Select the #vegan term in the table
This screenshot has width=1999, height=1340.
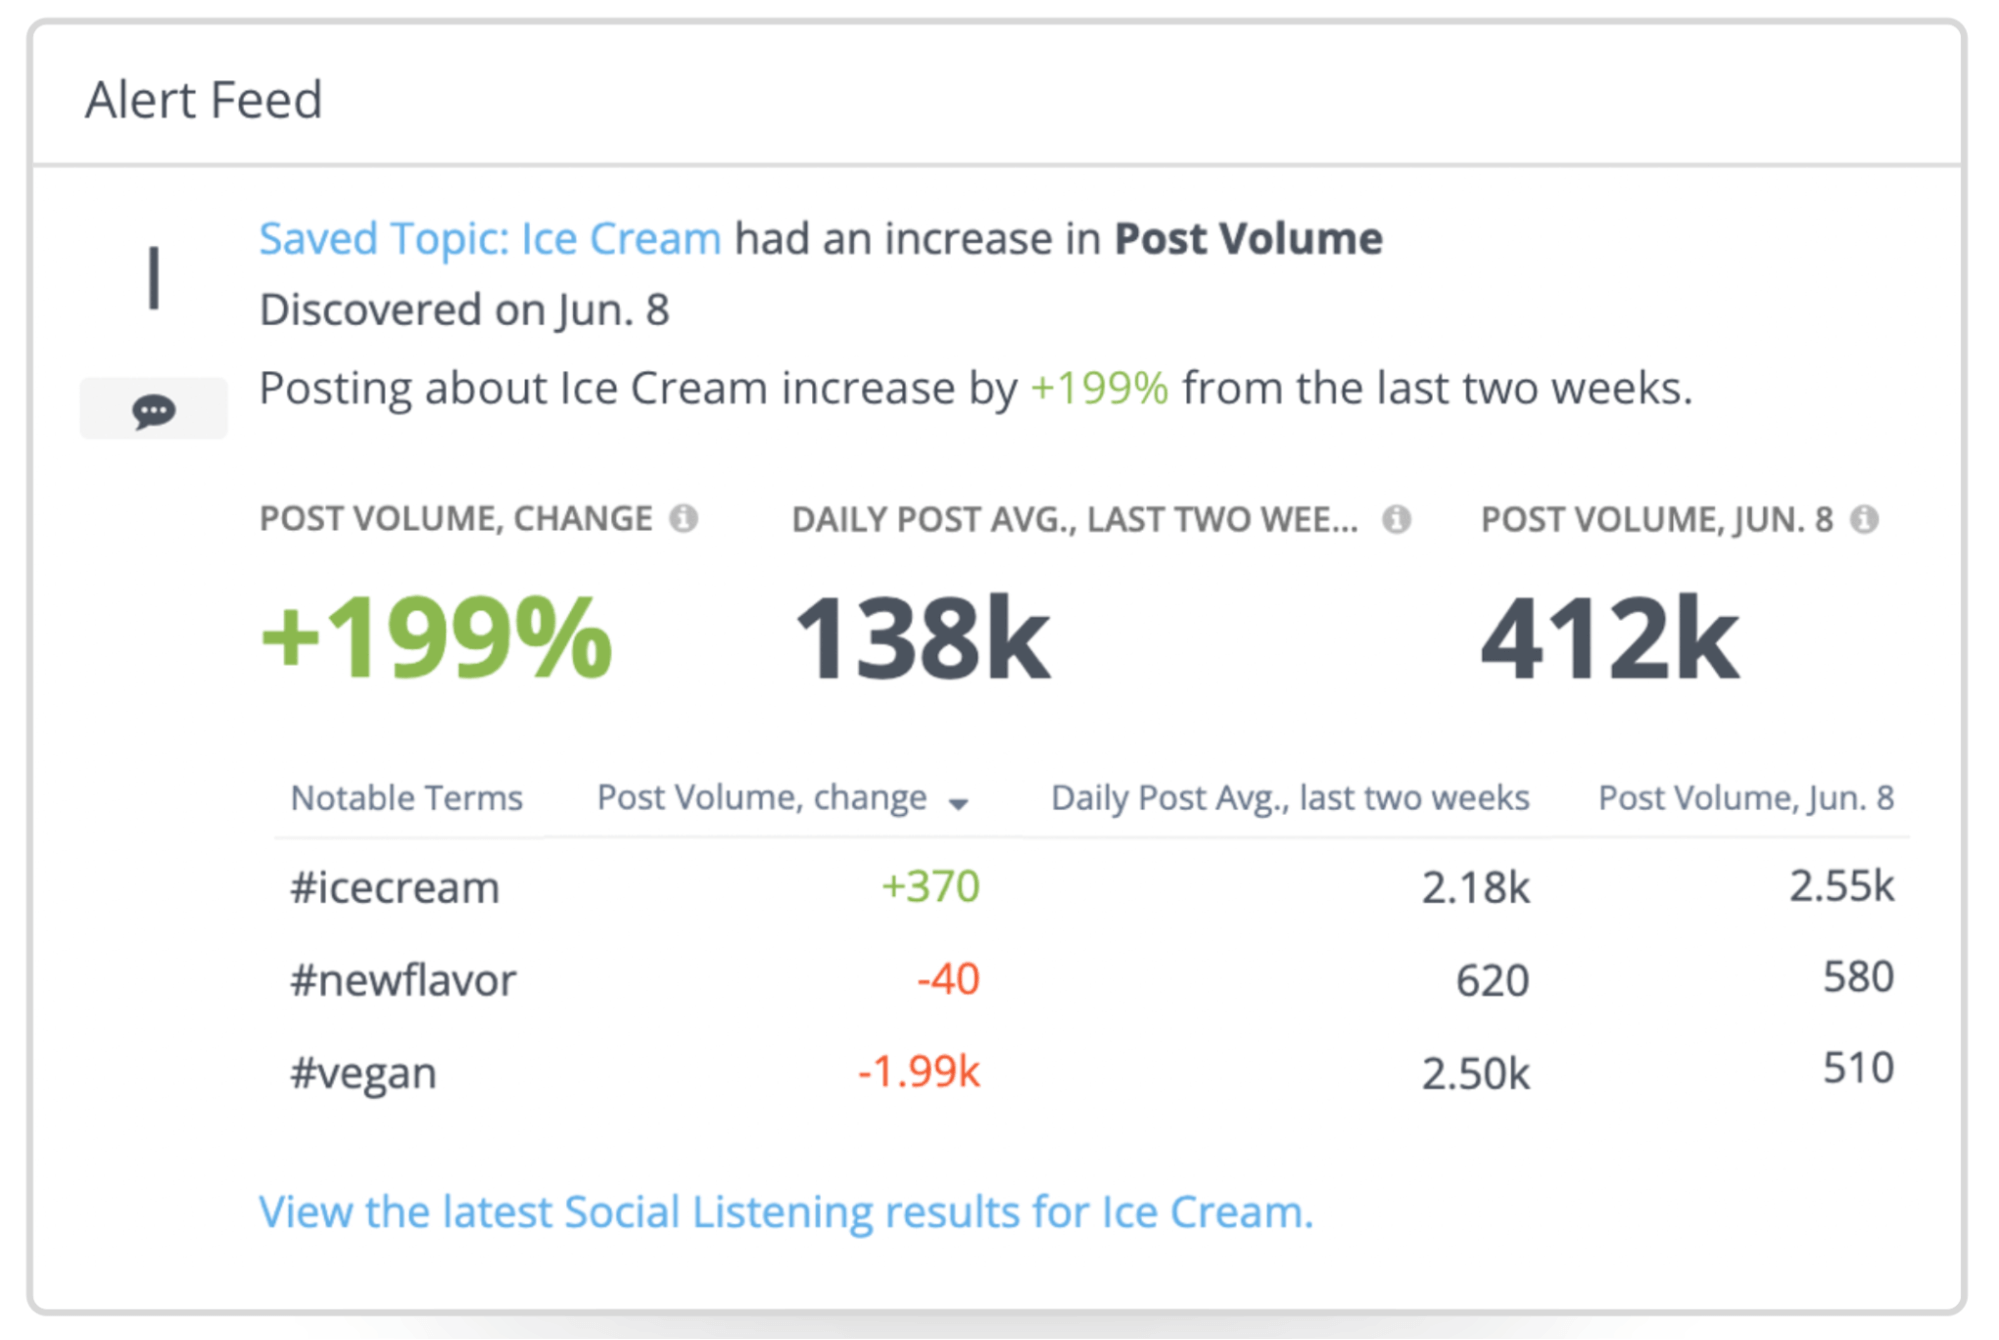point(362,1072)
